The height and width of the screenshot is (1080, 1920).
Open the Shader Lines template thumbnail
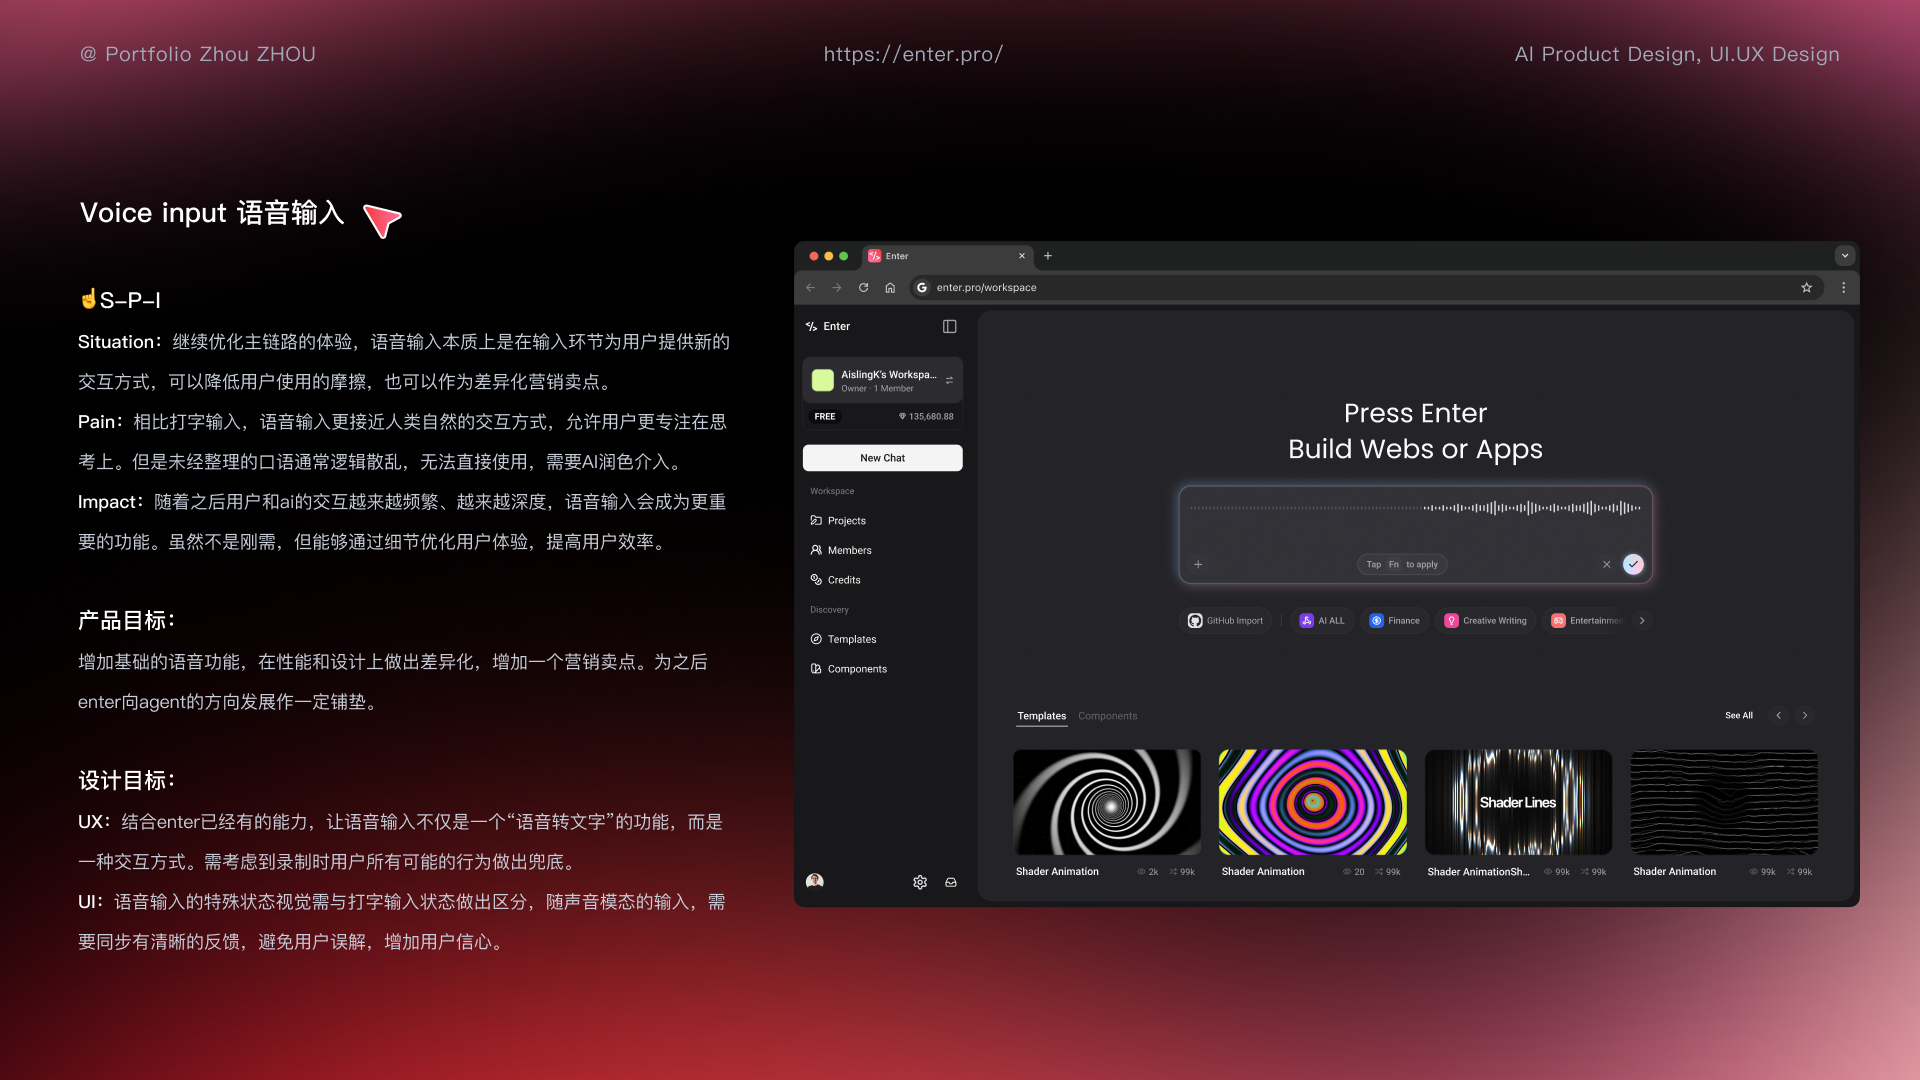[1518, 802]
